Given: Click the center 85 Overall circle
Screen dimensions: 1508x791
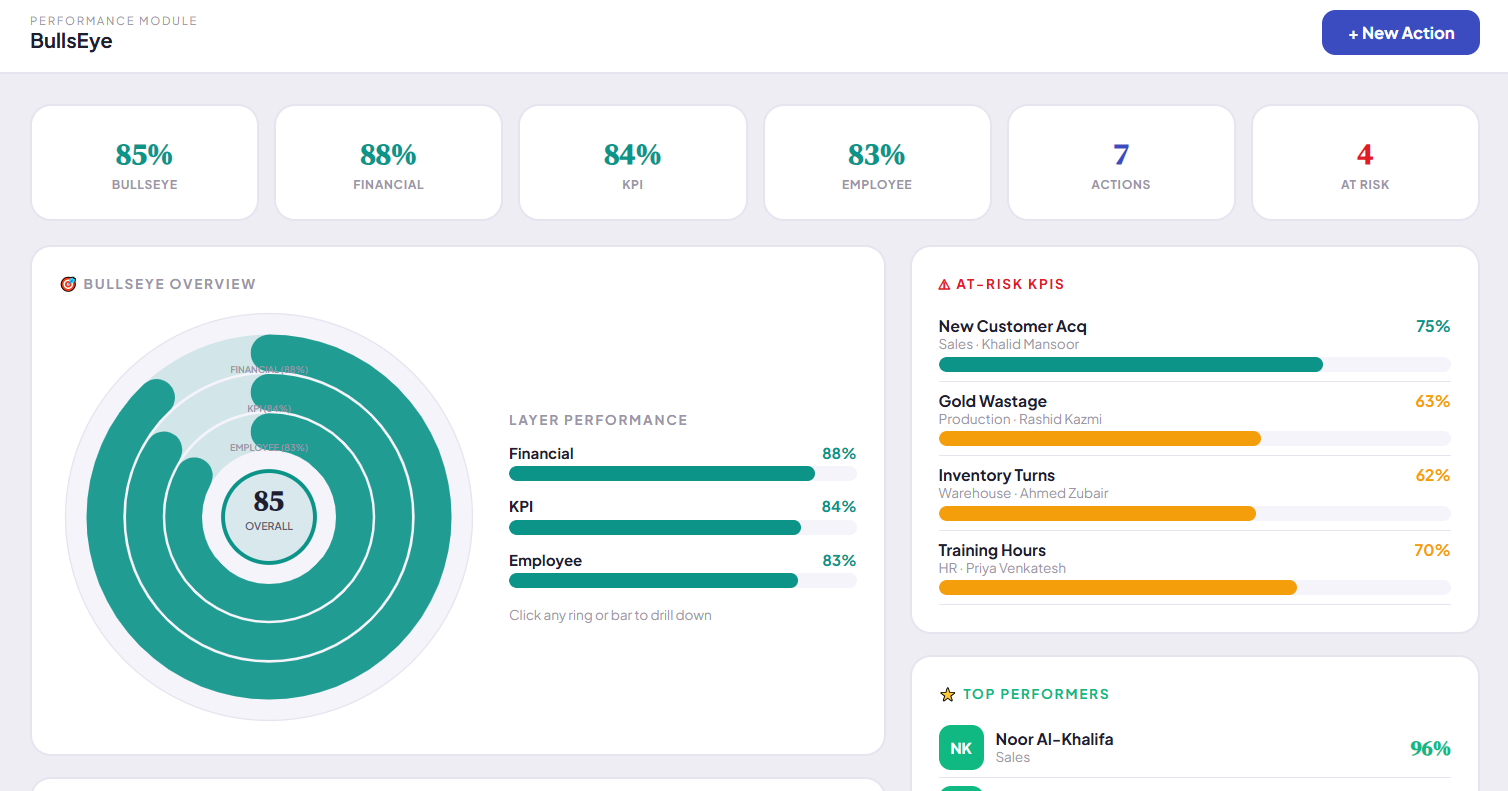Looking at the screenshot, I should (269, 516).
